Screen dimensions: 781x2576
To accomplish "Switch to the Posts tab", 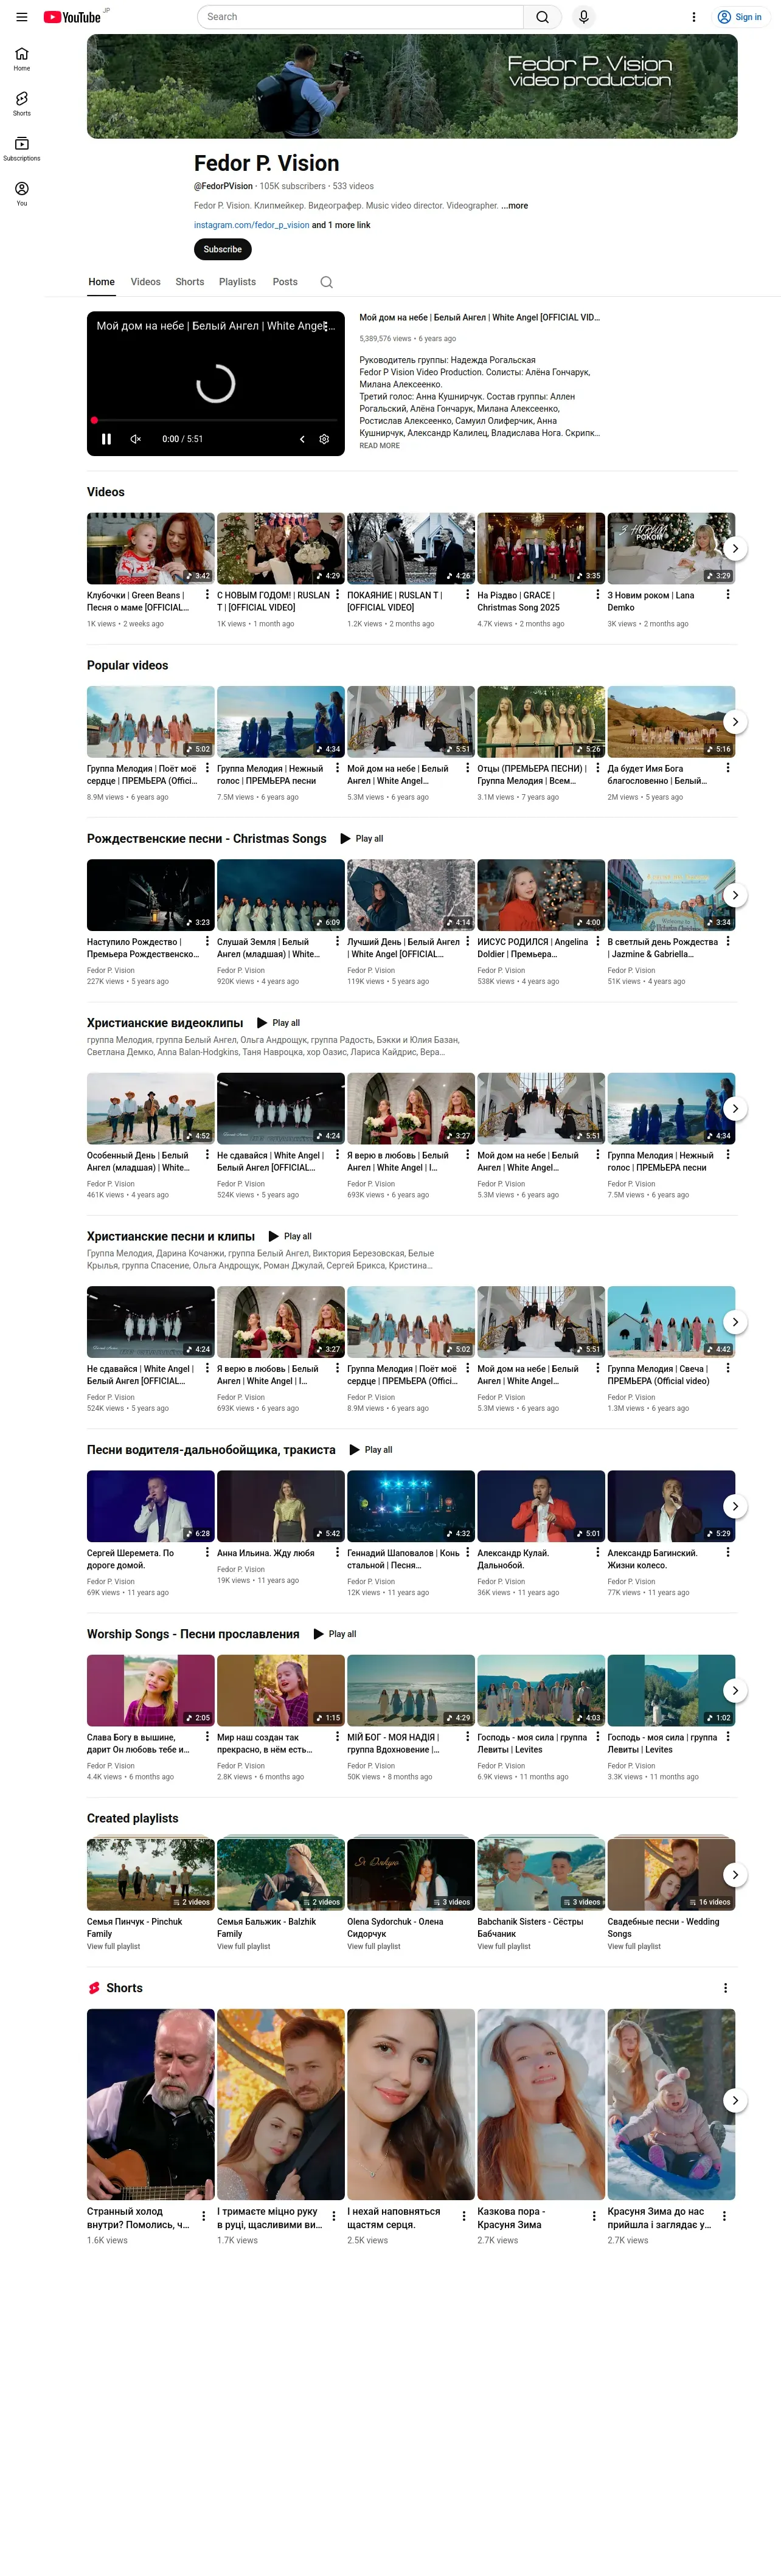I will (x=285, y=282).
